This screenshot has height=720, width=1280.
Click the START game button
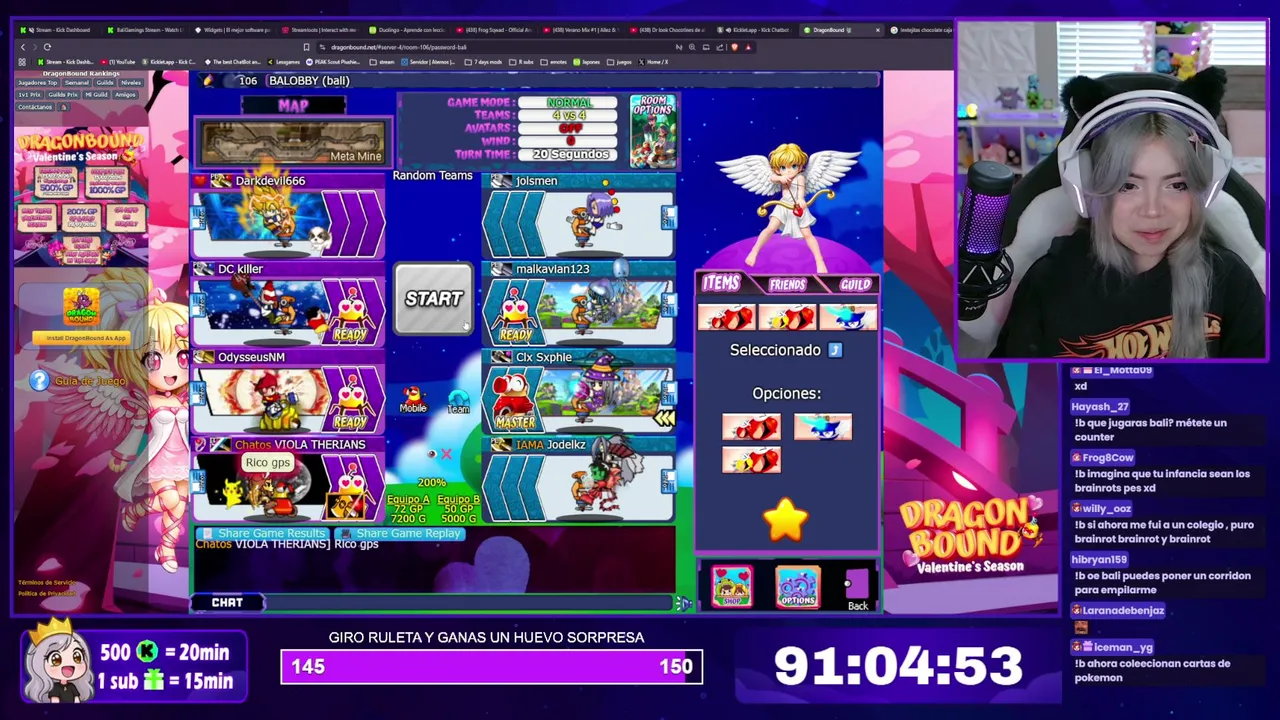(433, 299)
